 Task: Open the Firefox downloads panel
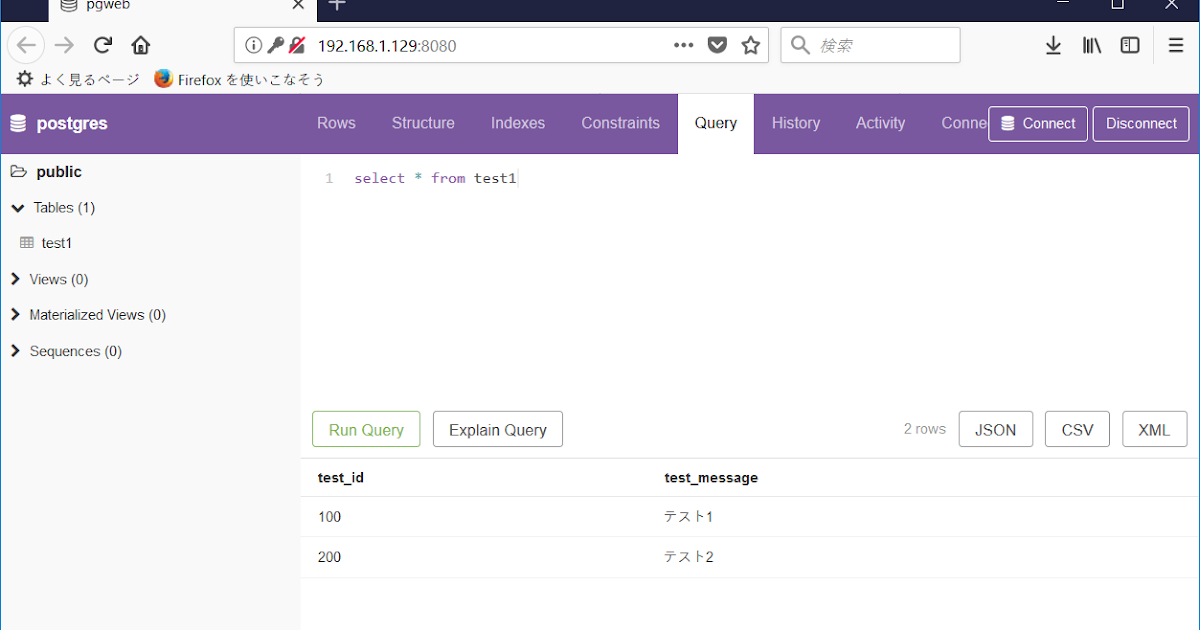(x=1052, y=45)
